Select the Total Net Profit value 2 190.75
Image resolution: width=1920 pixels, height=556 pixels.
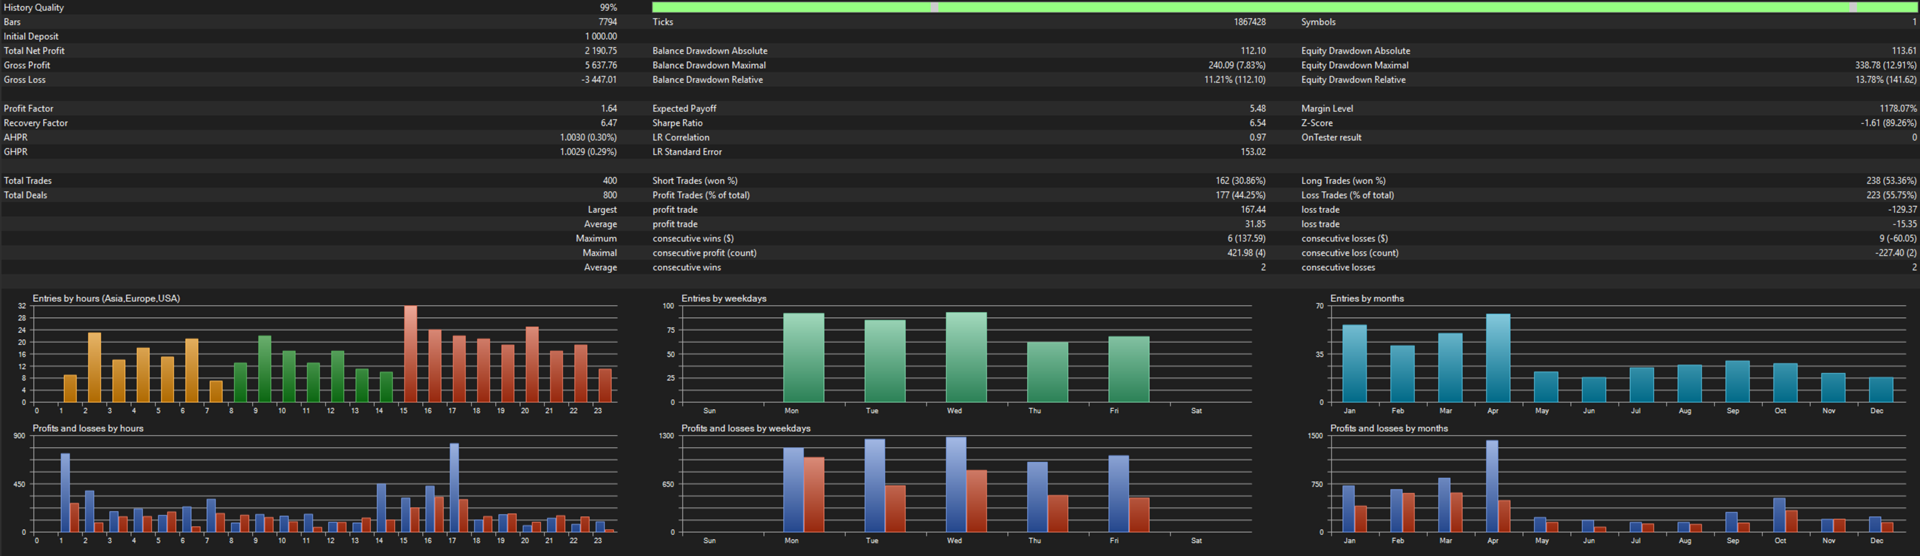pyautogui.click(x=600, y=51)
